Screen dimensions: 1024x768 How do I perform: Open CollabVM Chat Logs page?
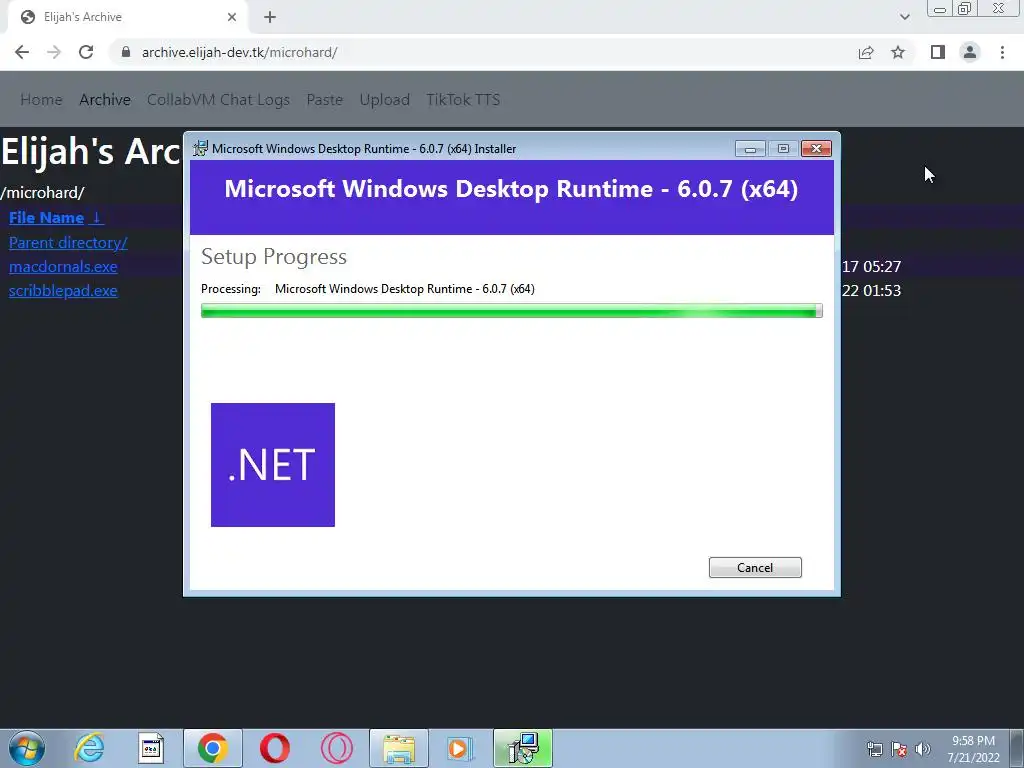coord(218,100)
